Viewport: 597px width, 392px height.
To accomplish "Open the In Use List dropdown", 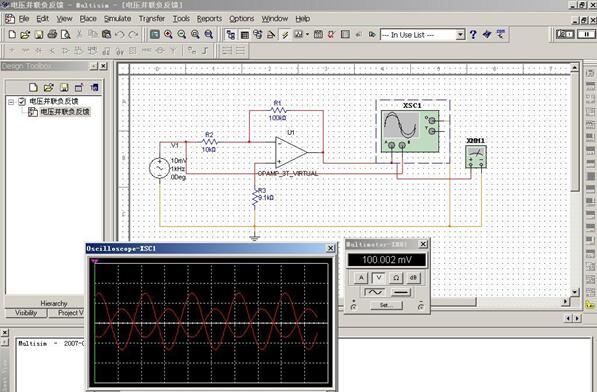I will tap(460, 35).
